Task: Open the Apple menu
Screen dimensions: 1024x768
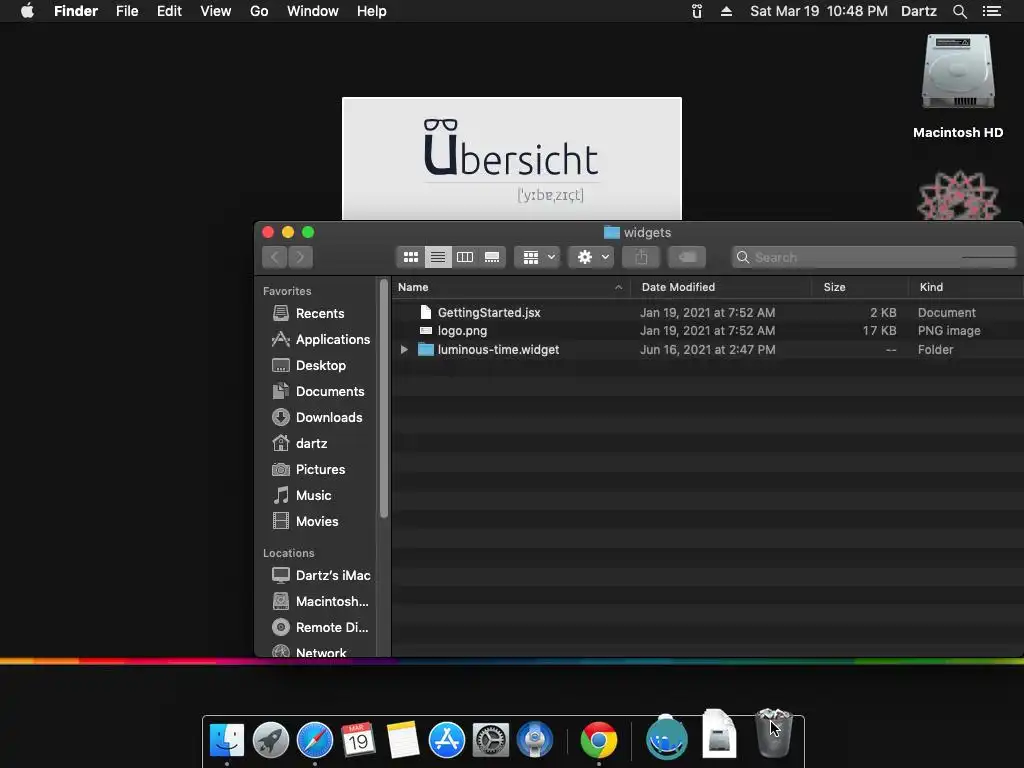Action: point(27,11)
